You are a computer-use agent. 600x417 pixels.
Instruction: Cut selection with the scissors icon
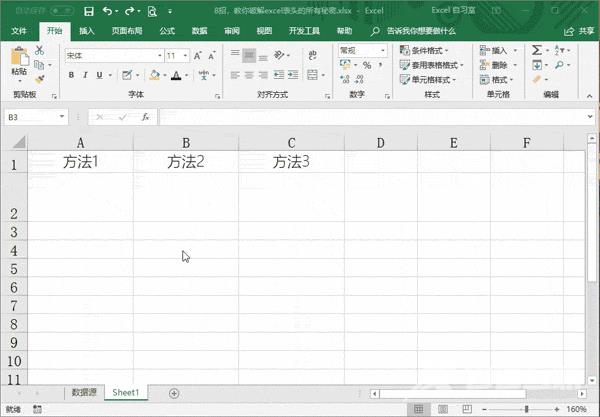39,50
